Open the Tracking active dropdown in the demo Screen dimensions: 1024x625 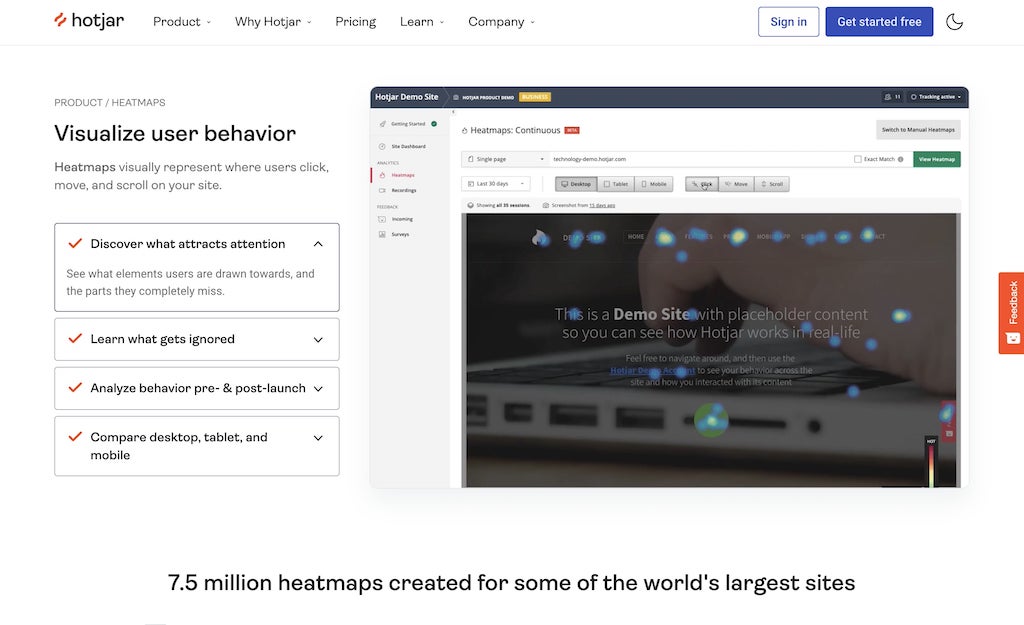point(936,97)
